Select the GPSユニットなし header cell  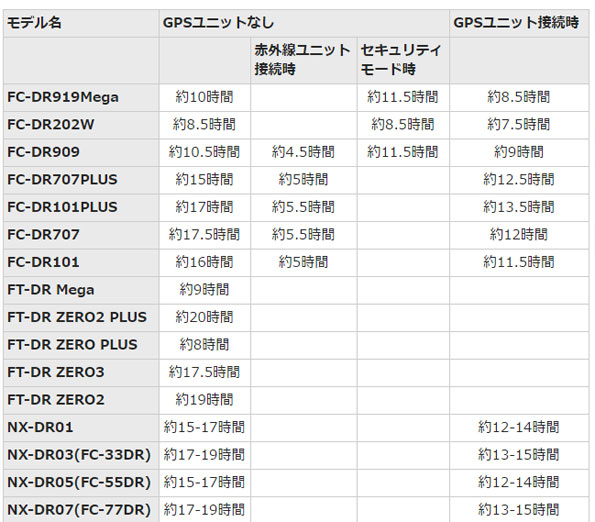218,23
